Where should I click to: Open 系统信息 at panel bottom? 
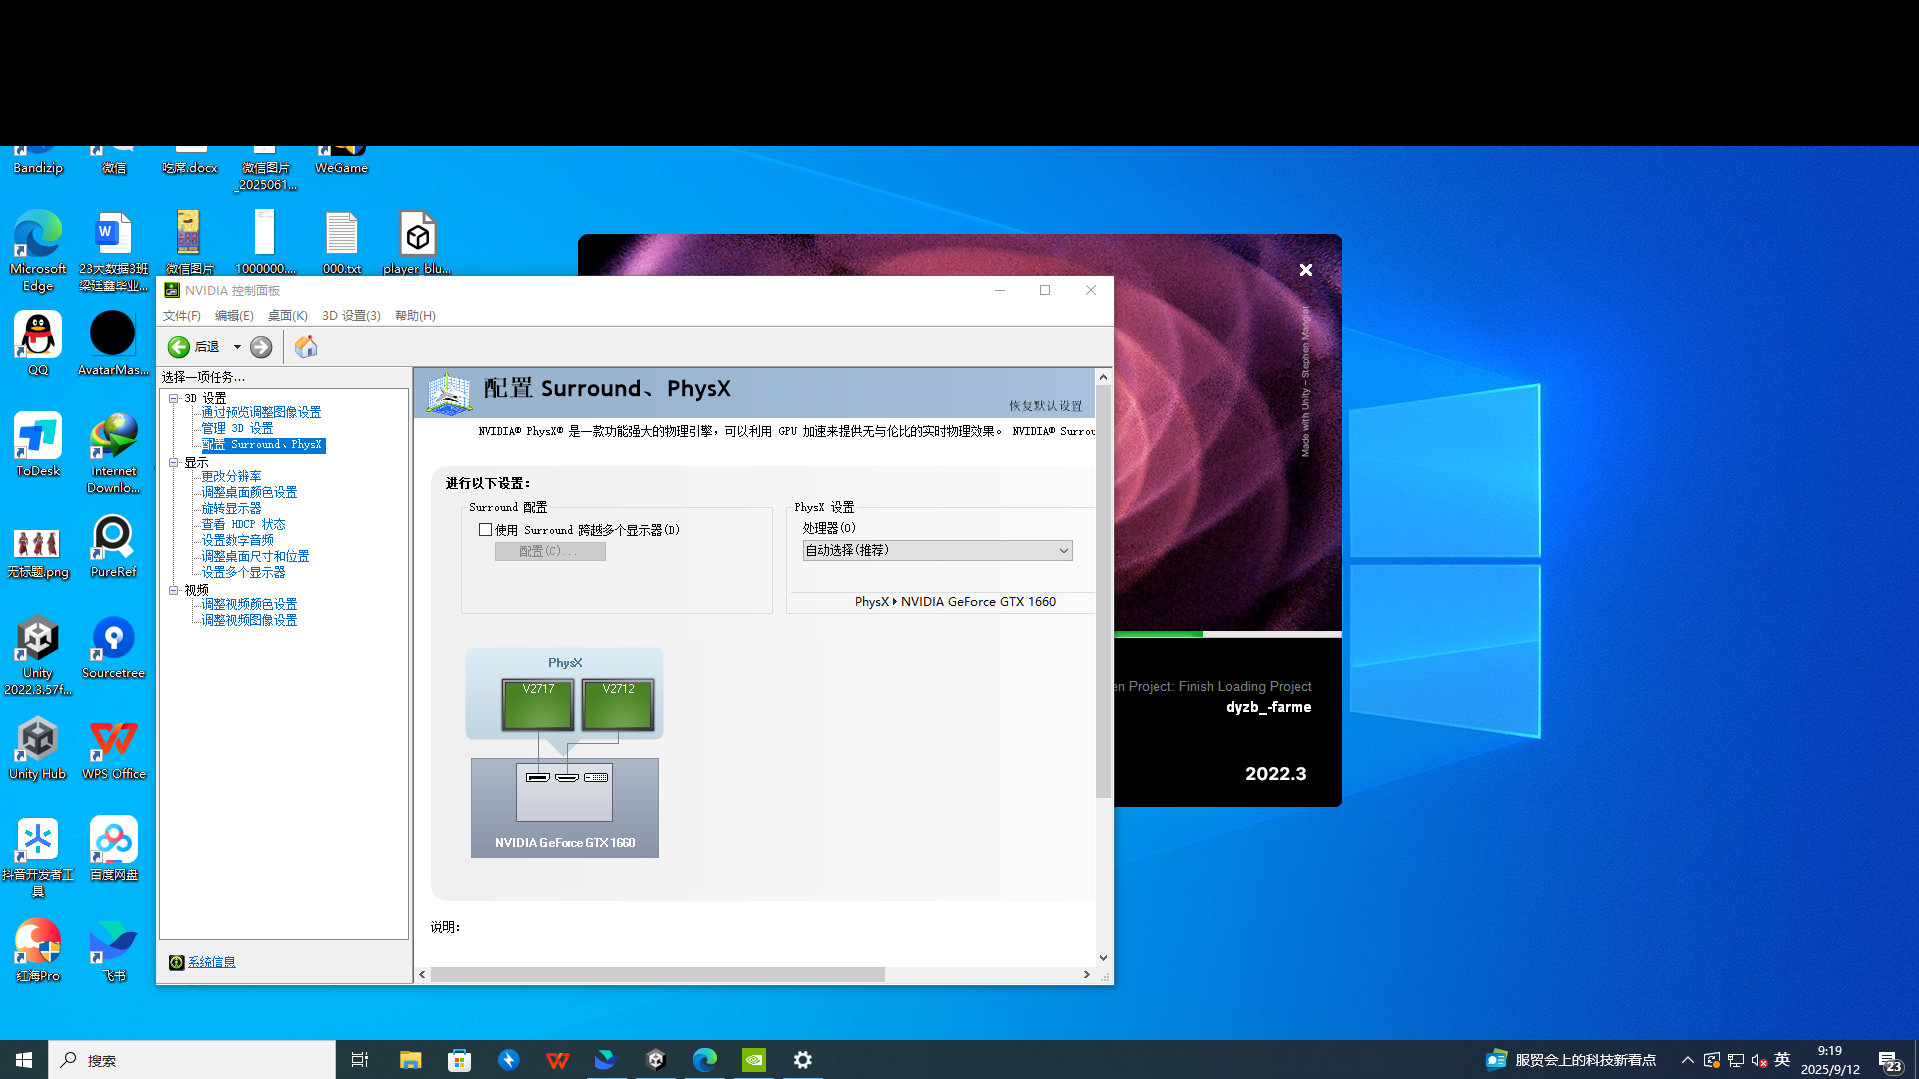pyautogui.click(x=211, y=960)
